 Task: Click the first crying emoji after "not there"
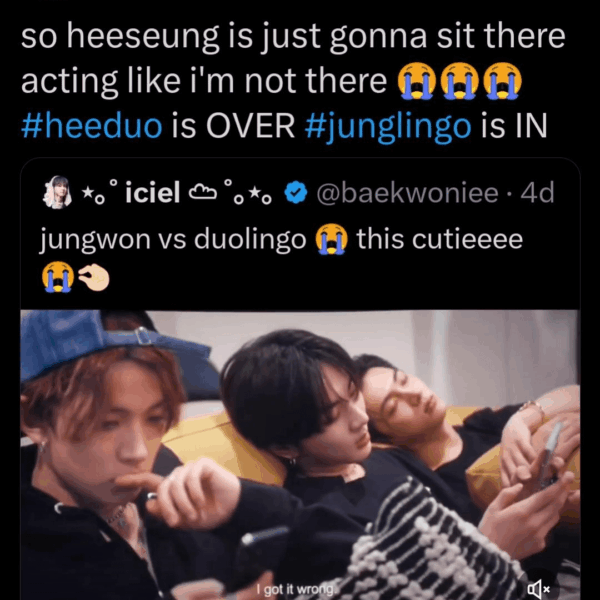(416, 81)
